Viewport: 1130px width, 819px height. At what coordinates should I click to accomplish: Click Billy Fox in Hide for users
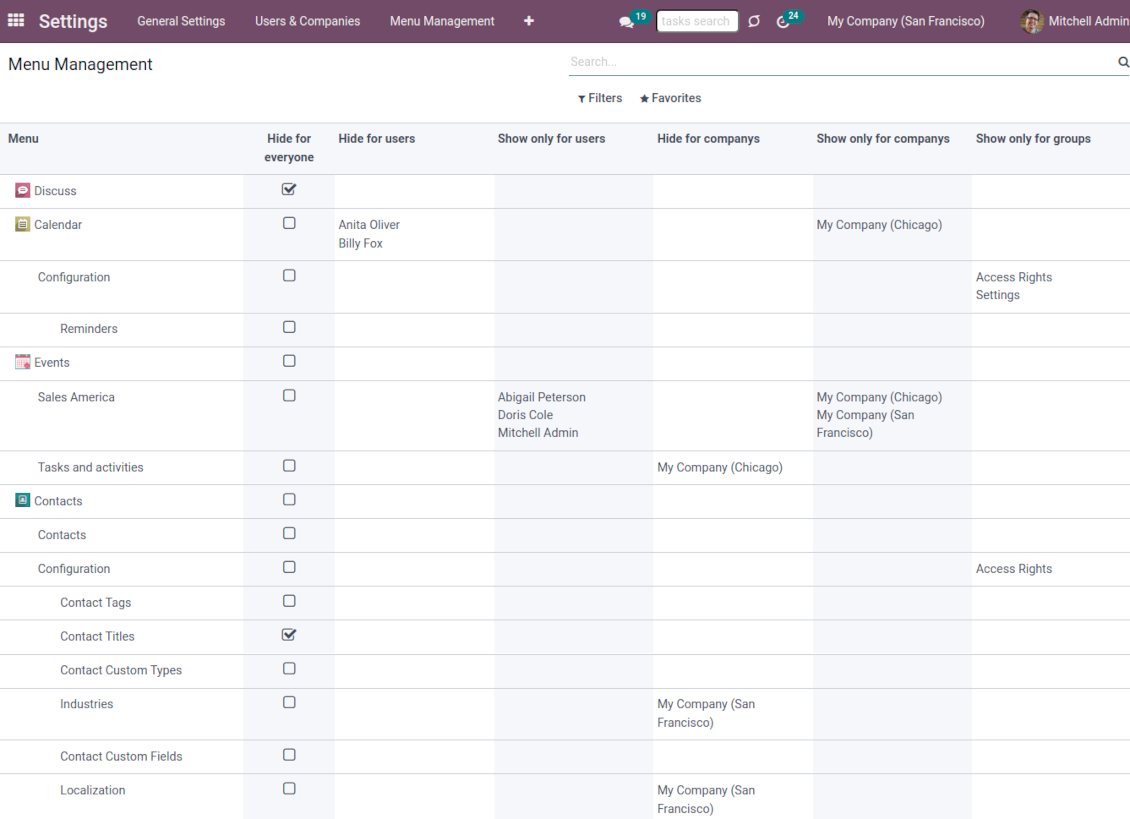click(360, 244)
